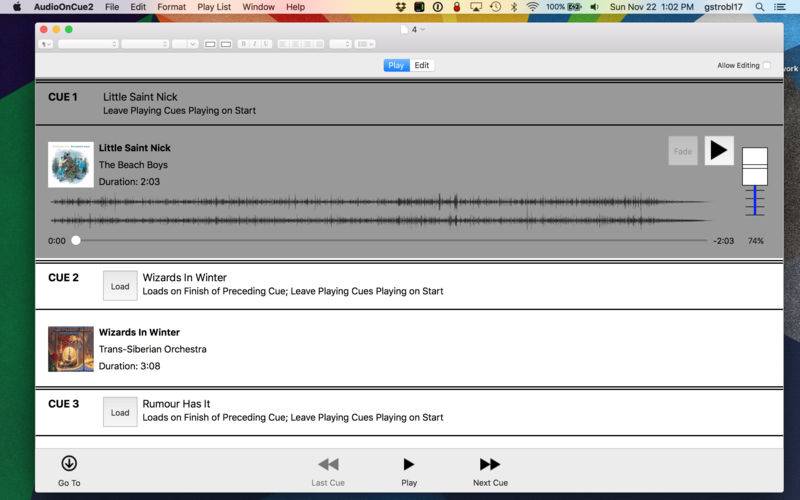Click the document proxy icon in the title bar
Viewport: 800px width, 500px height.
(404, 30)
